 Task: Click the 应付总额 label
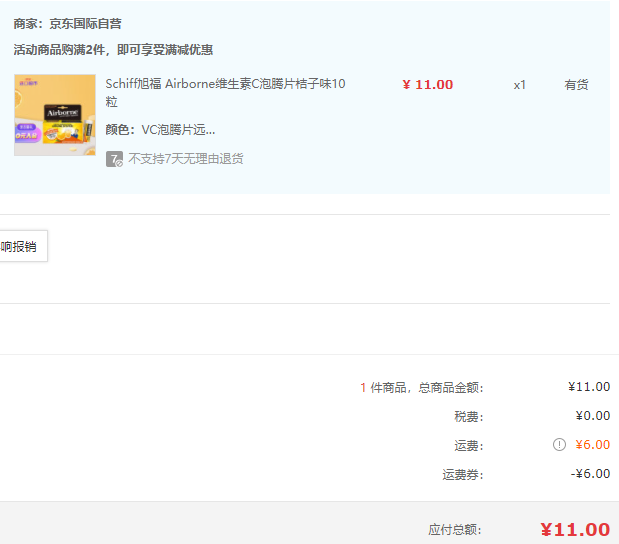[x=455, y=529]
